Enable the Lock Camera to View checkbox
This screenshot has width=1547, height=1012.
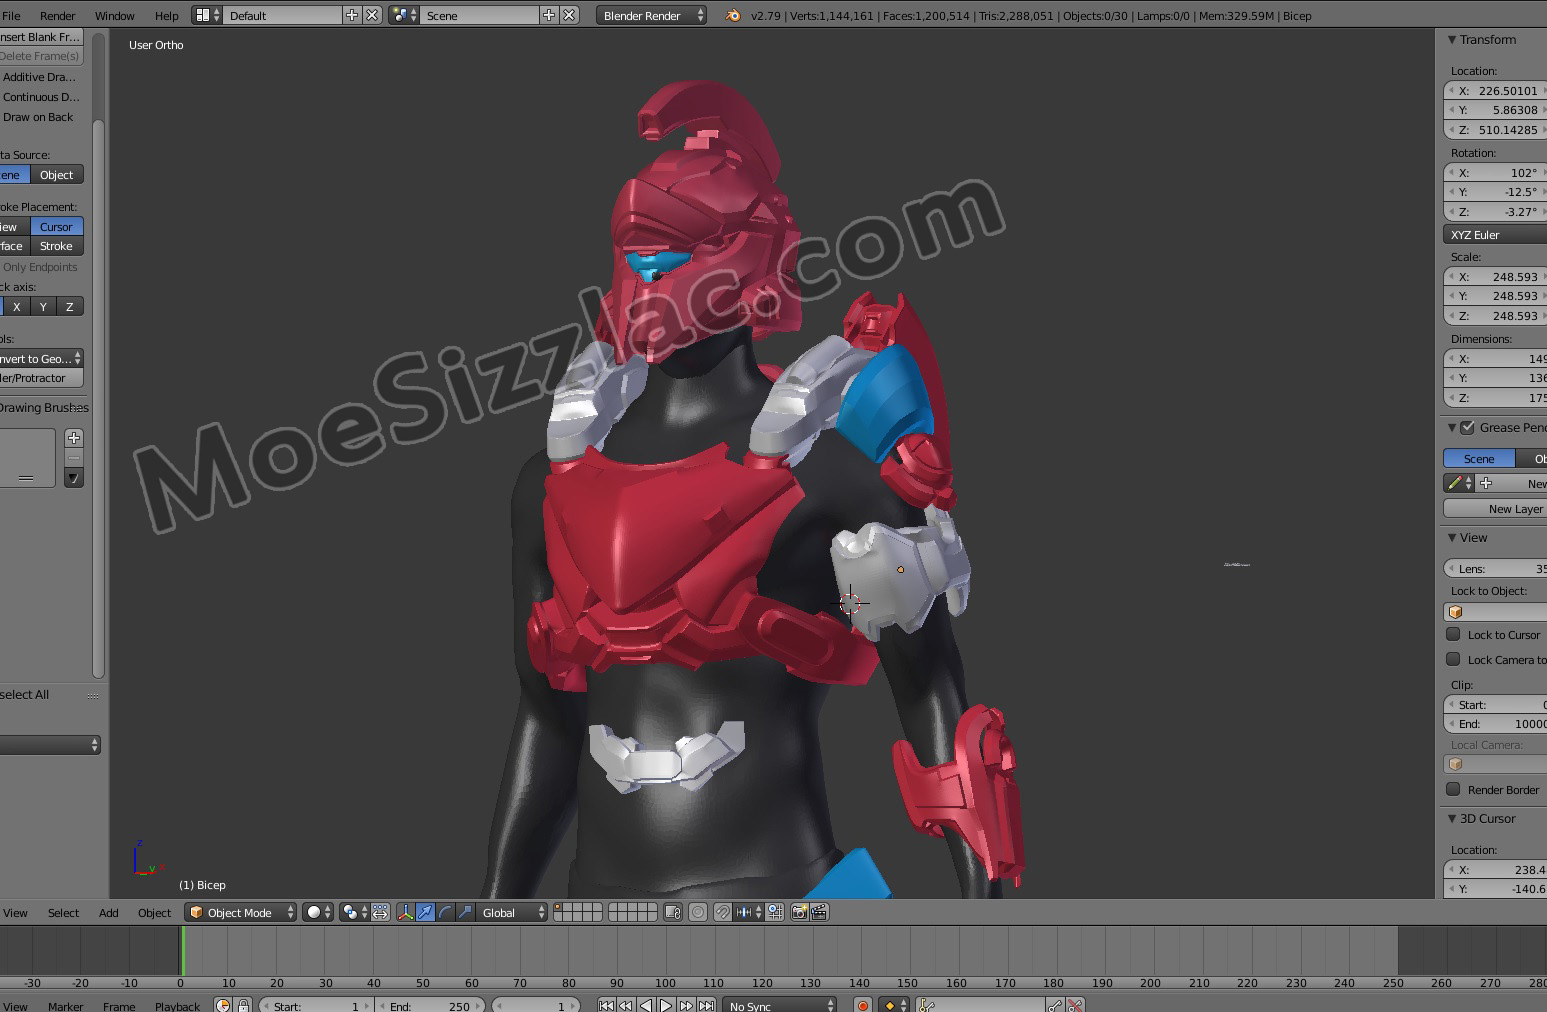click(x=1453, y=659)
